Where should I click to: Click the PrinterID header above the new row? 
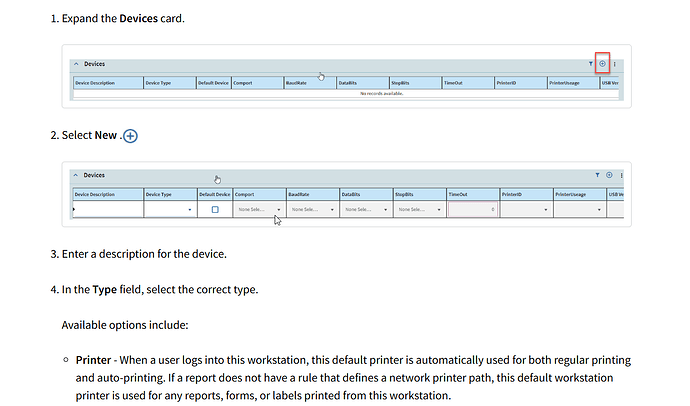tap(526, 194)
